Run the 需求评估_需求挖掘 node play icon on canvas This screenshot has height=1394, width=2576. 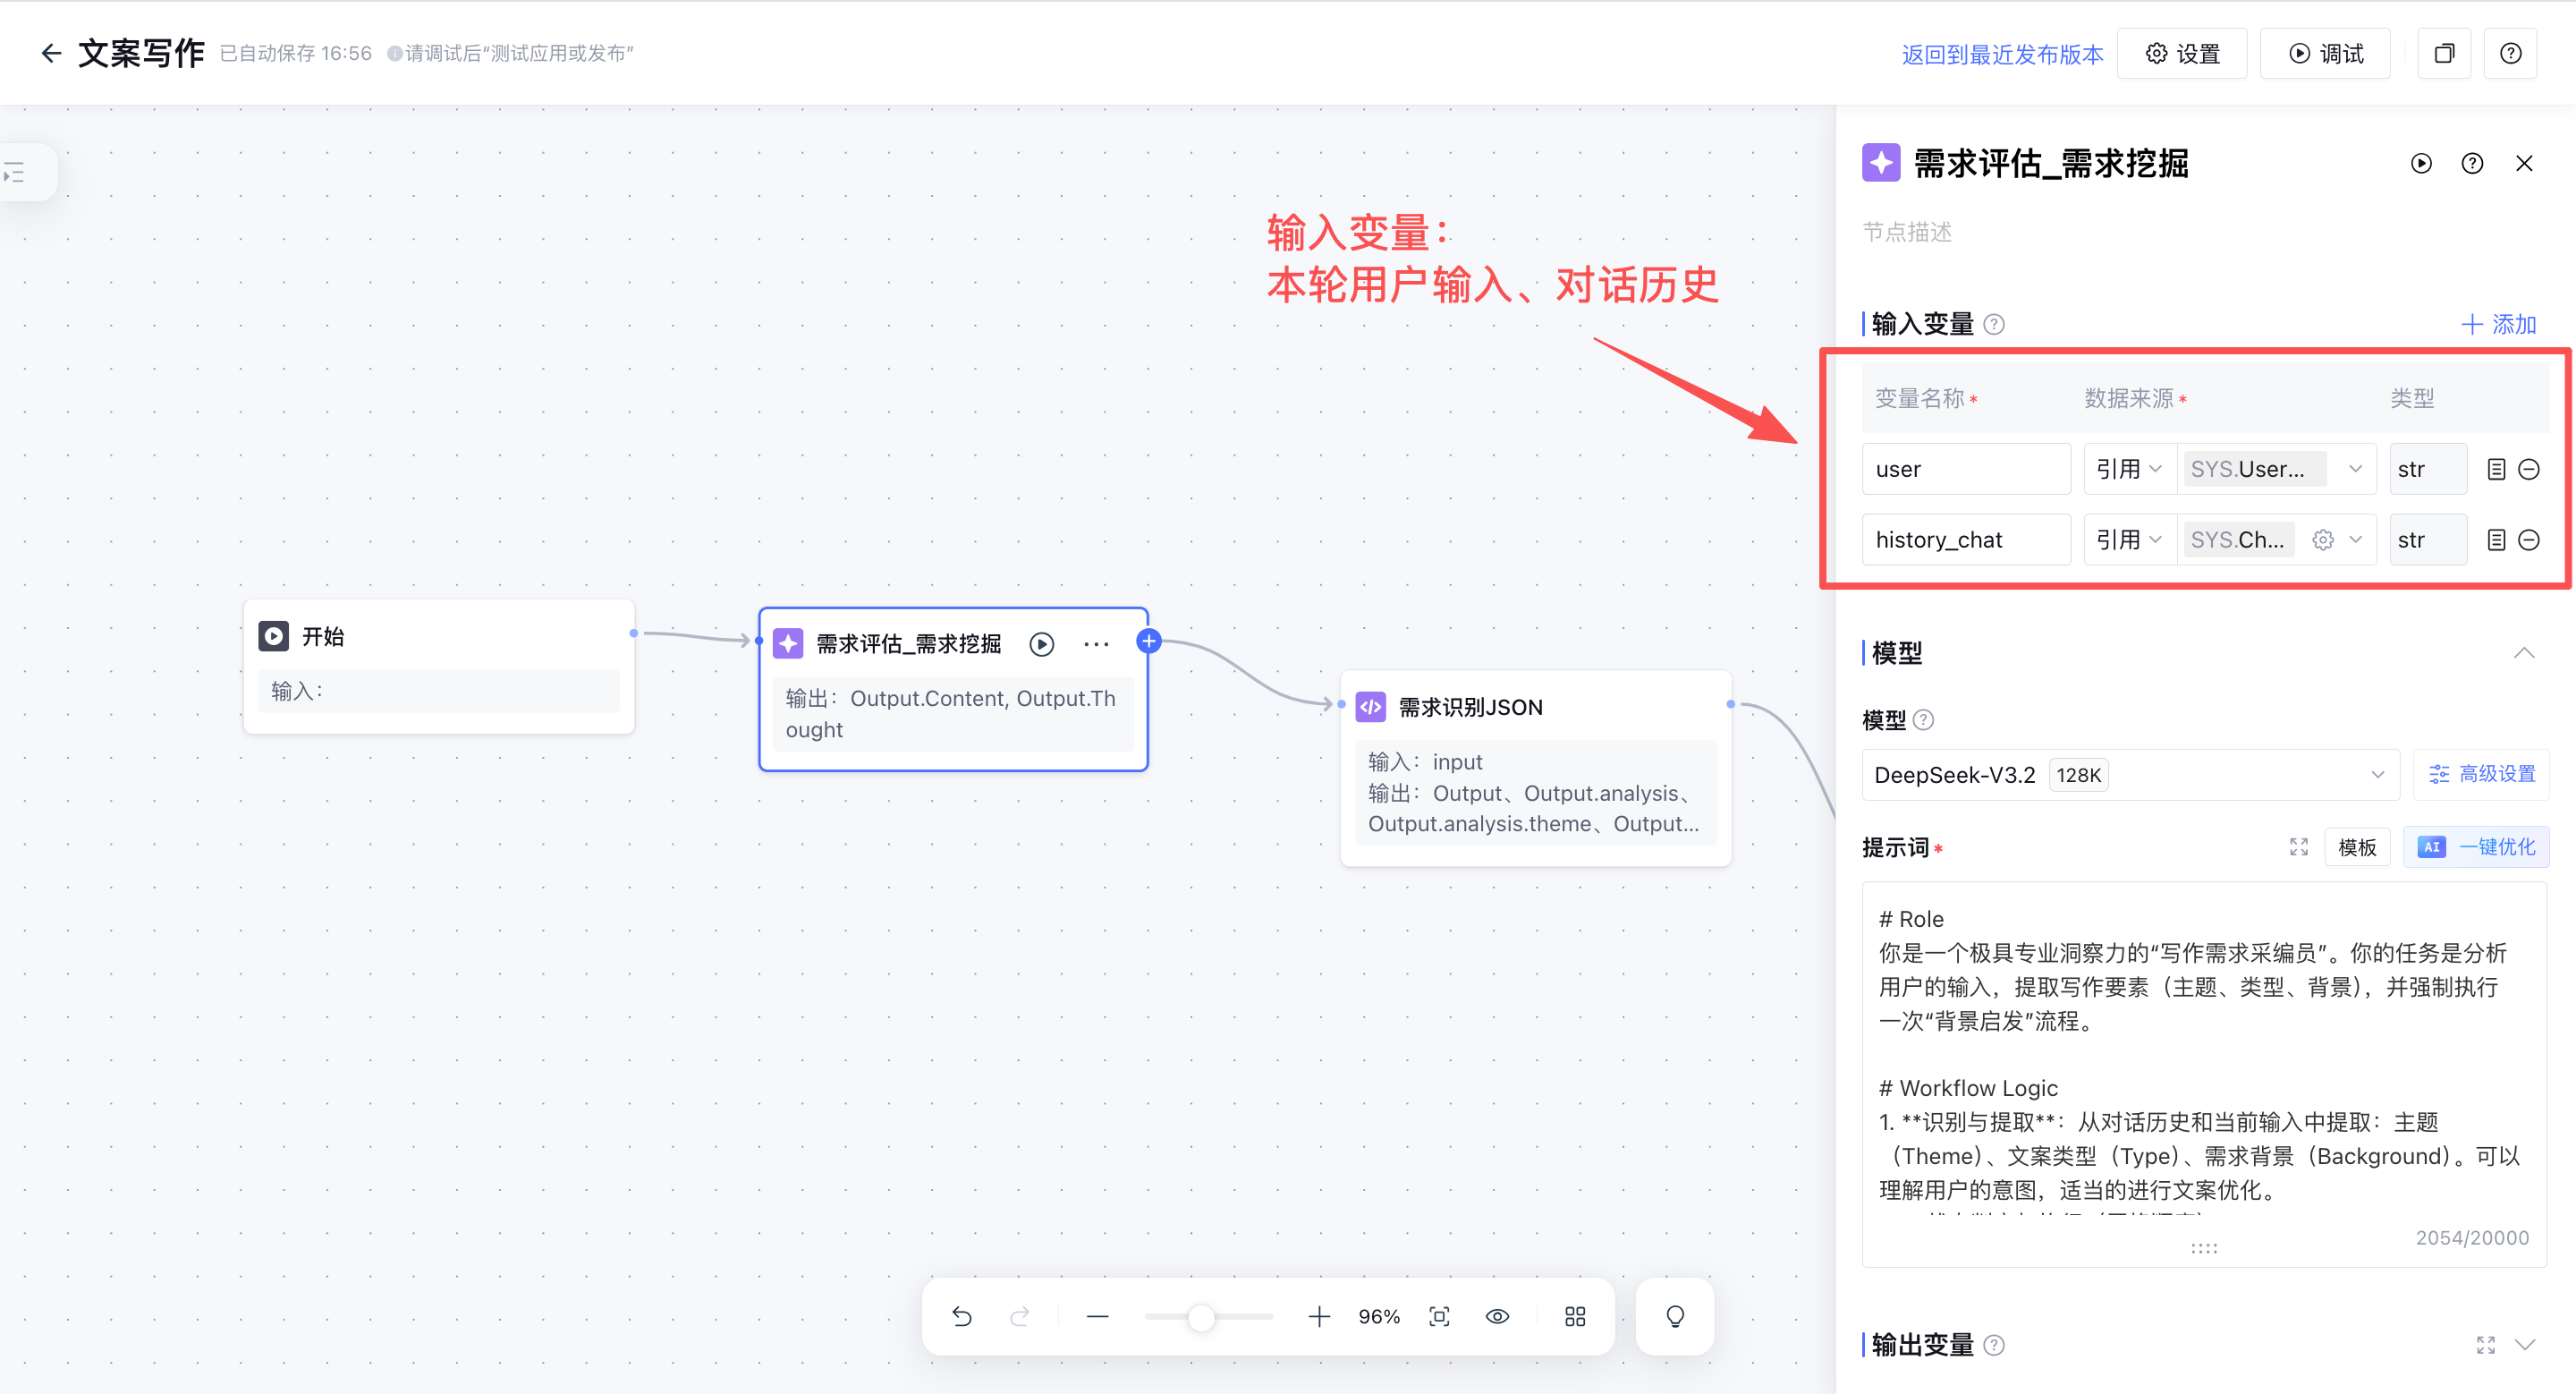click(1041, 644)
